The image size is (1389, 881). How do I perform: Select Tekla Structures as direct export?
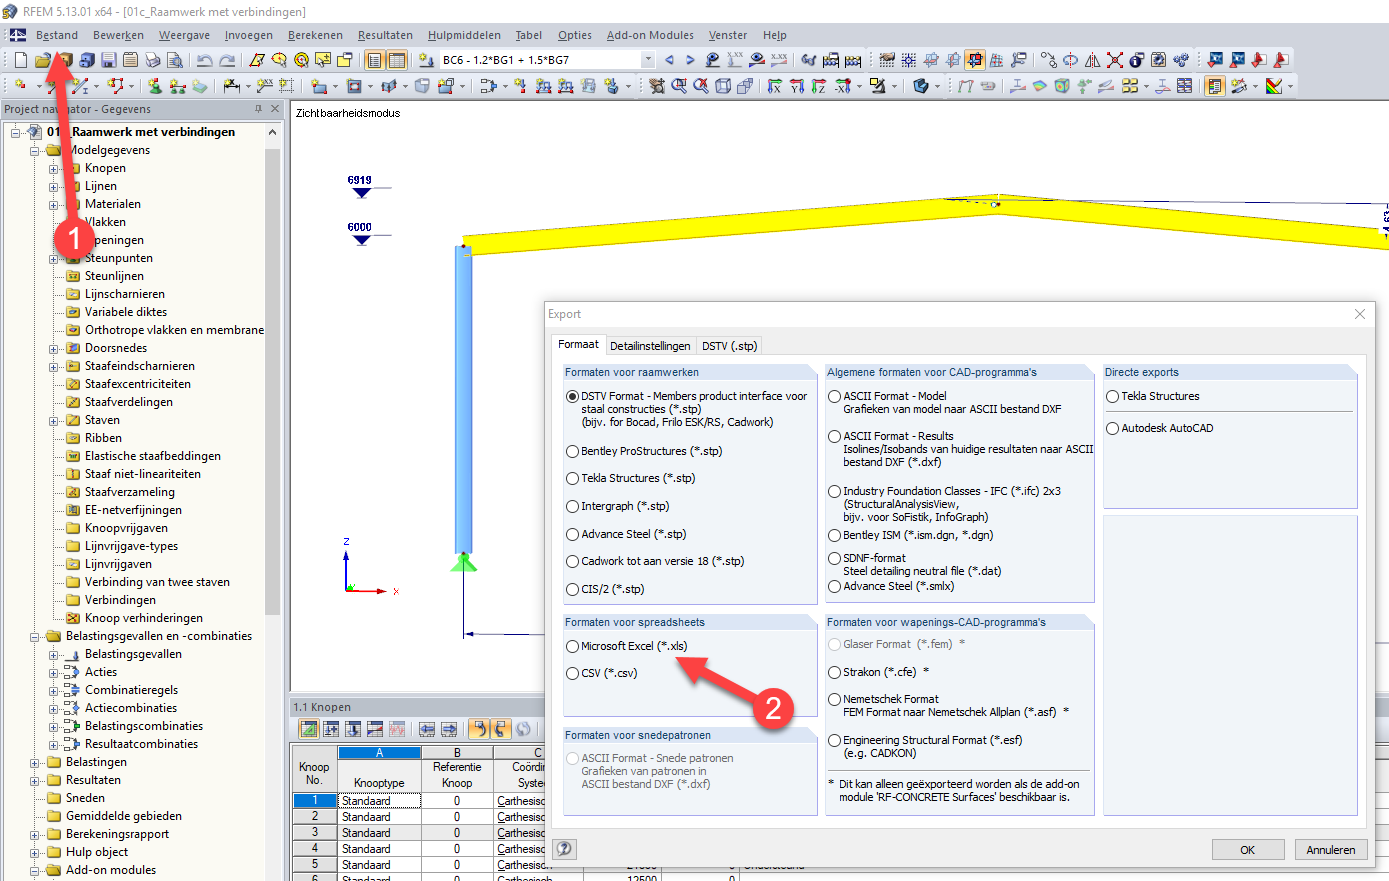coord(1113,395)
